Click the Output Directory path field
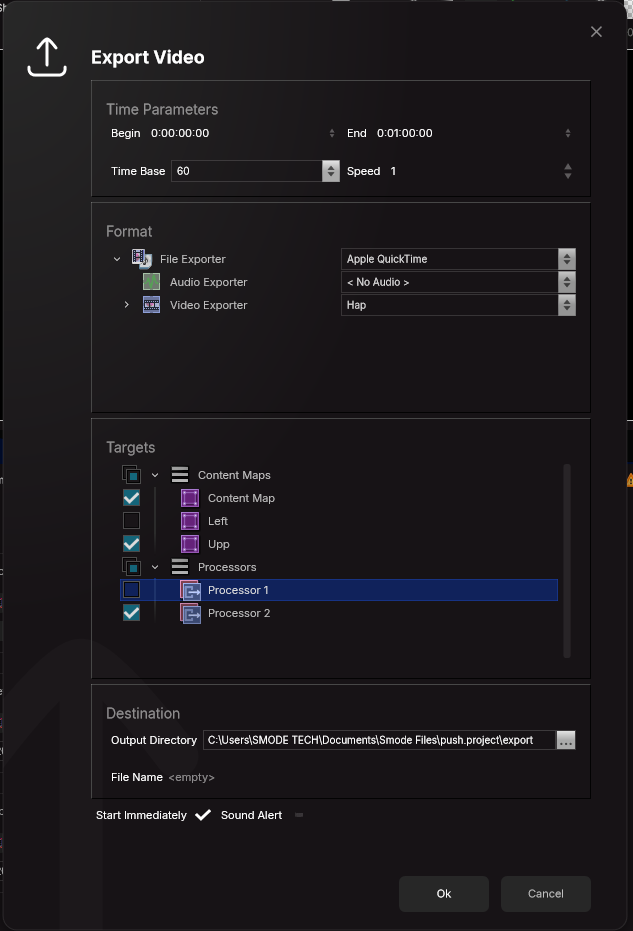This screenshot has width=633, height=931. pyautogui.click(x=379, y=740)
